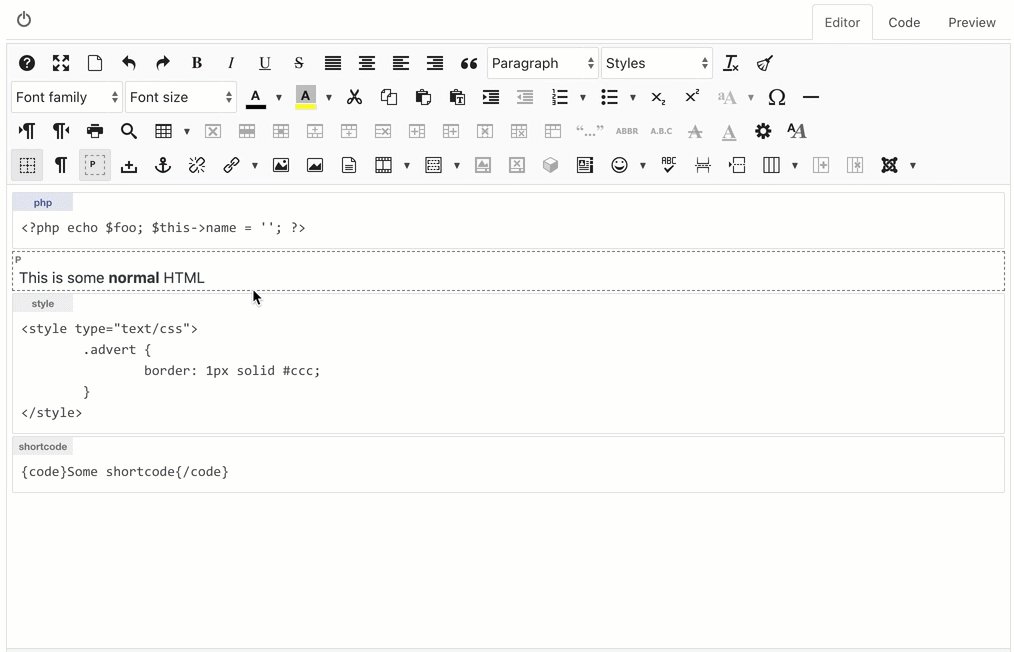
Task: Open search and replace
Action: [129, 131]
